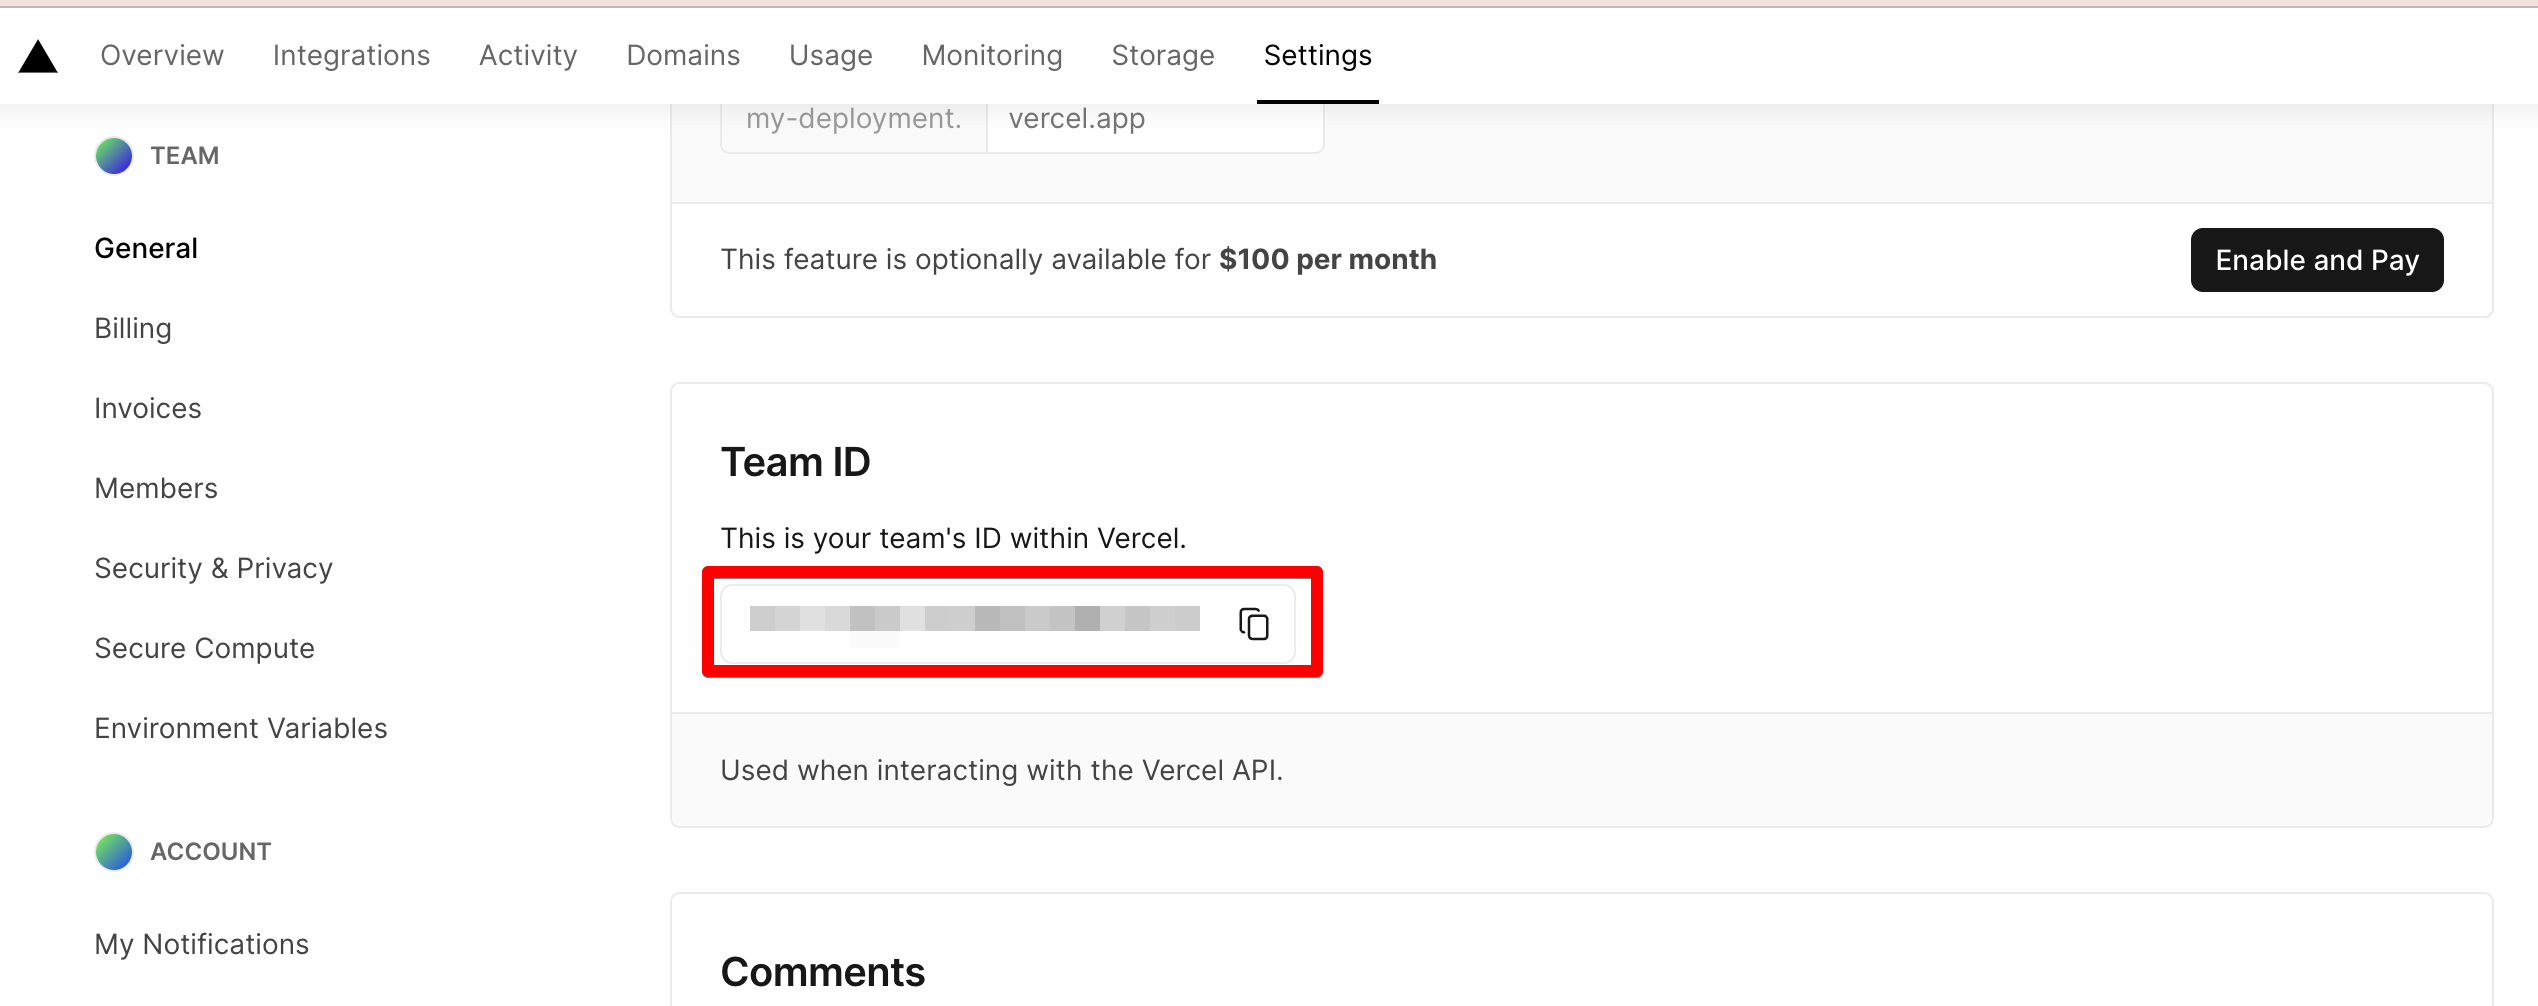Copy the Team ID to clipboard
Image resolution: width=2538 pixels, height=1006 pixels.
point(1253,624)
